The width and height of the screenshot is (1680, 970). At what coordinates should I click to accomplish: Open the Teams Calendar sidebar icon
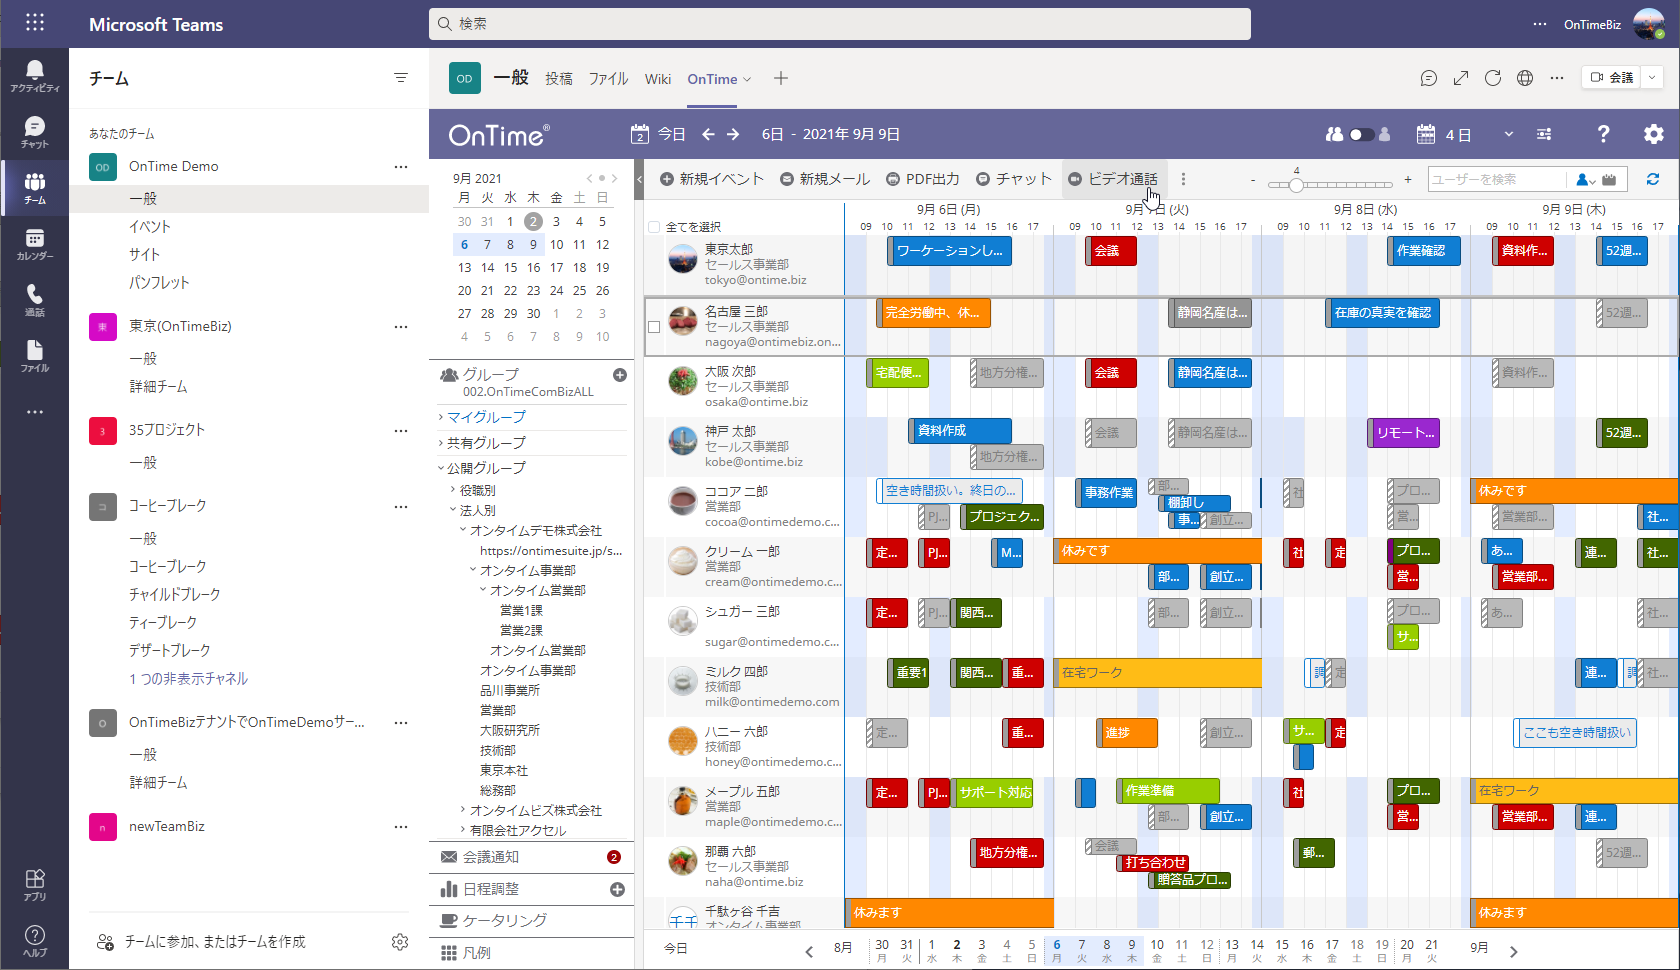(35, 244)
